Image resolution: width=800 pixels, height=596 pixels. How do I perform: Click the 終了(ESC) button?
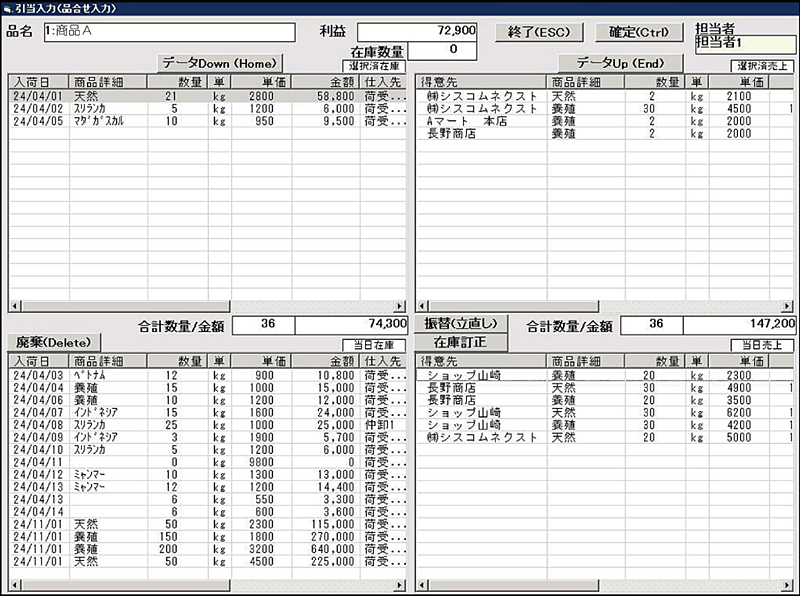click(539, 32)
